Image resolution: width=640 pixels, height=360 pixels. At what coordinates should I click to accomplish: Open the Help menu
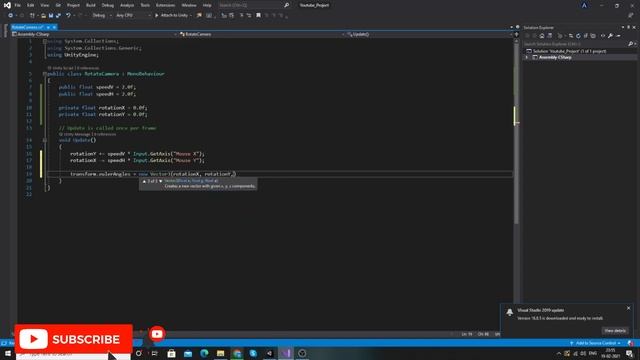tap(207, 5)
